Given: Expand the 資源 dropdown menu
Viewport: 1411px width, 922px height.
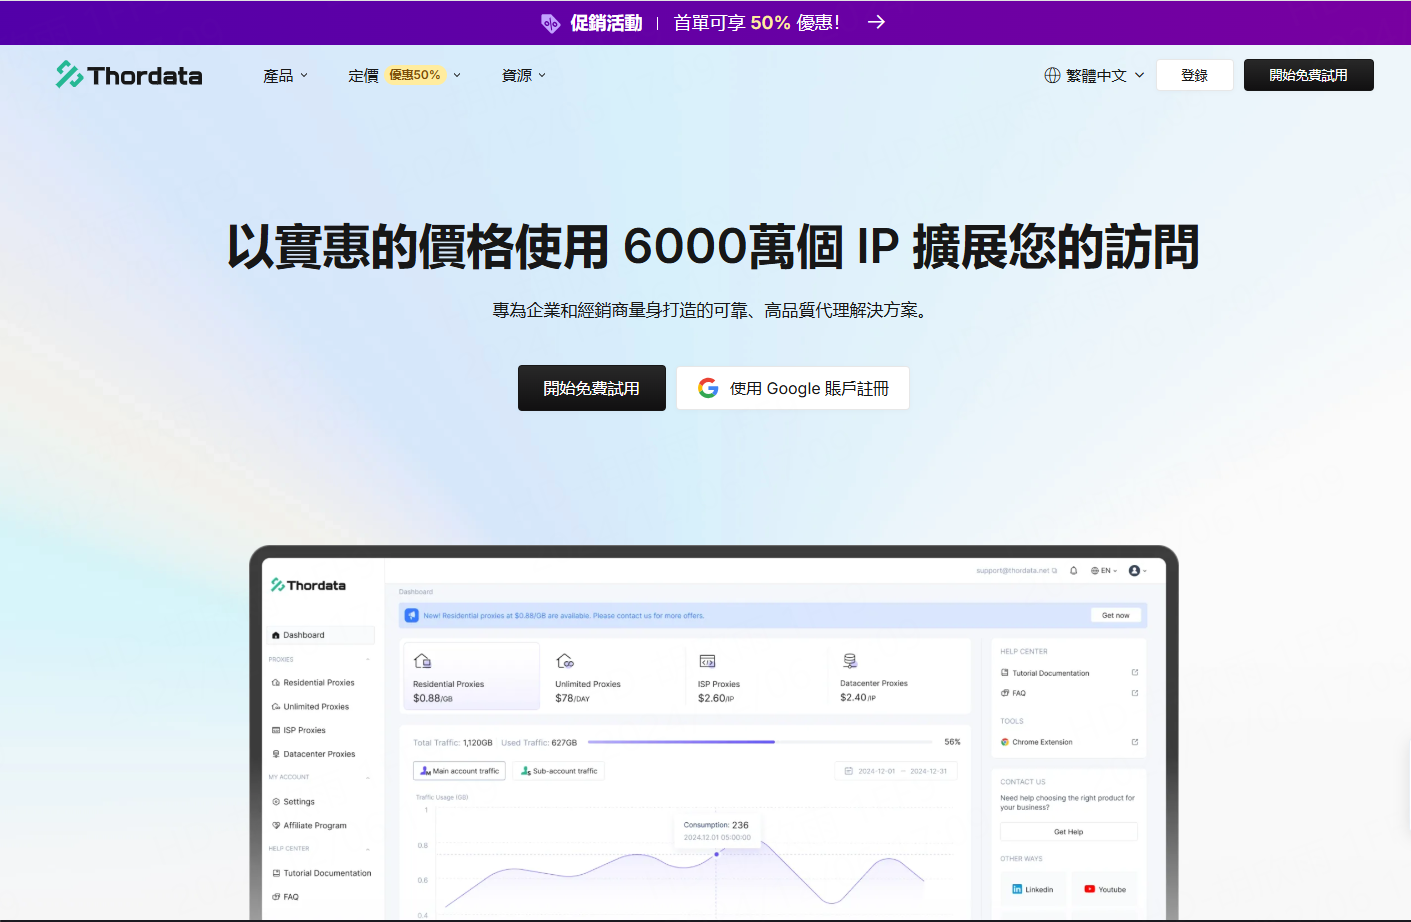Looking at the screenshot, I should [523, 76].
